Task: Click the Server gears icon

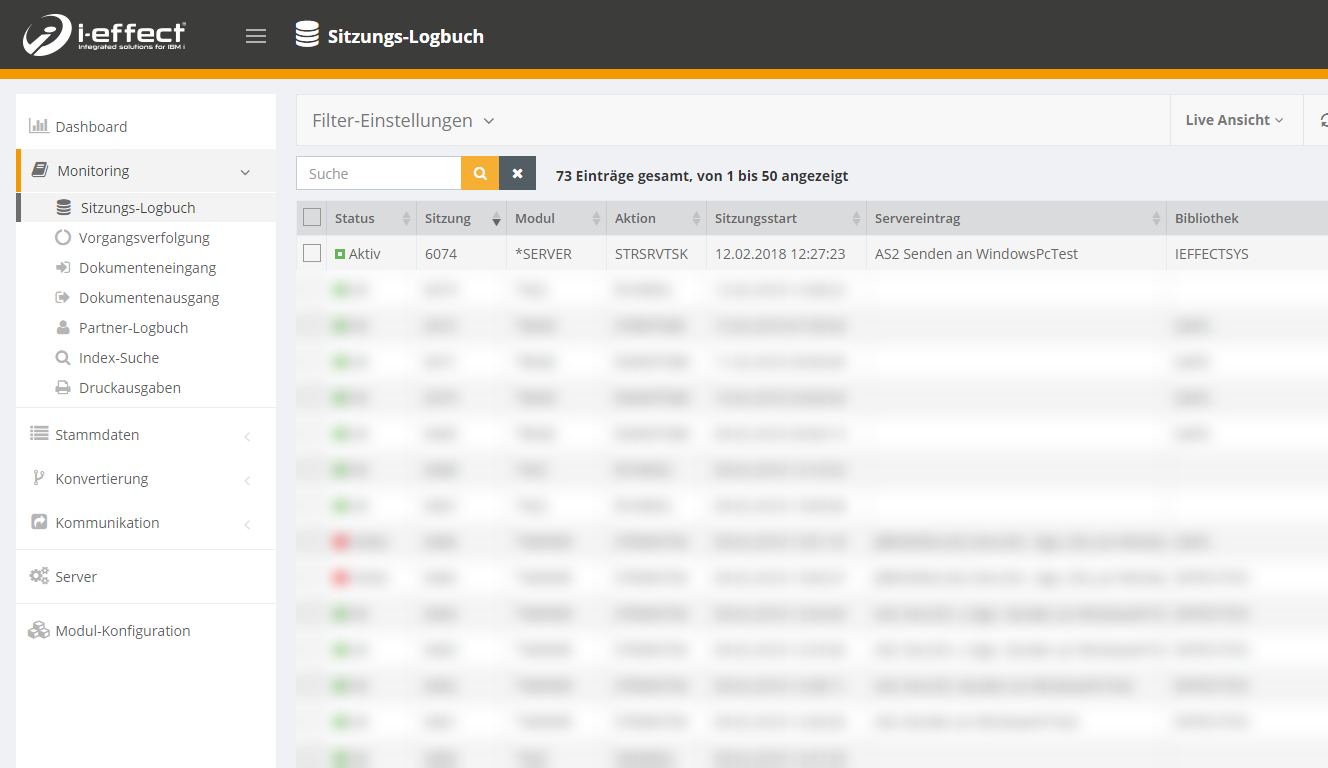Action: 39,576
